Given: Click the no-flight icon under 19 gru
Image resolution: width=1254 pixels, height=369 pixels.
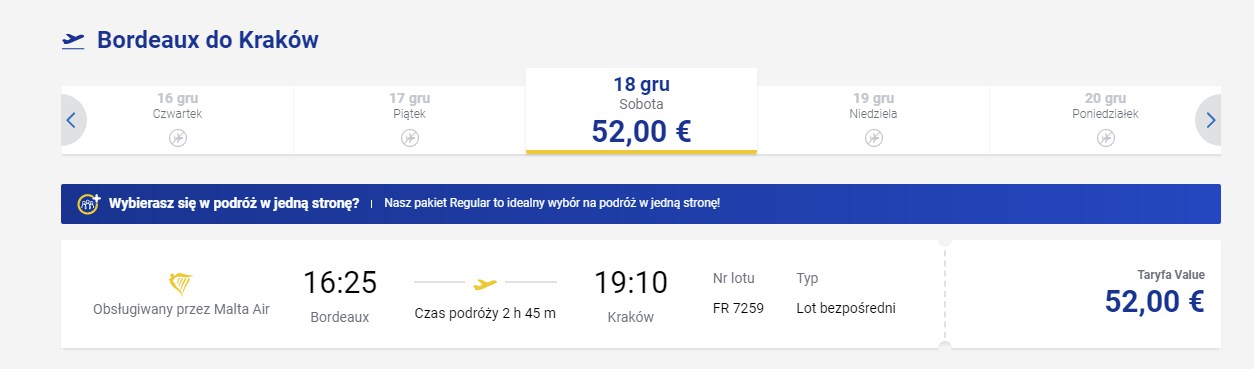Looking at the screenshot, I should coord(874,138).
